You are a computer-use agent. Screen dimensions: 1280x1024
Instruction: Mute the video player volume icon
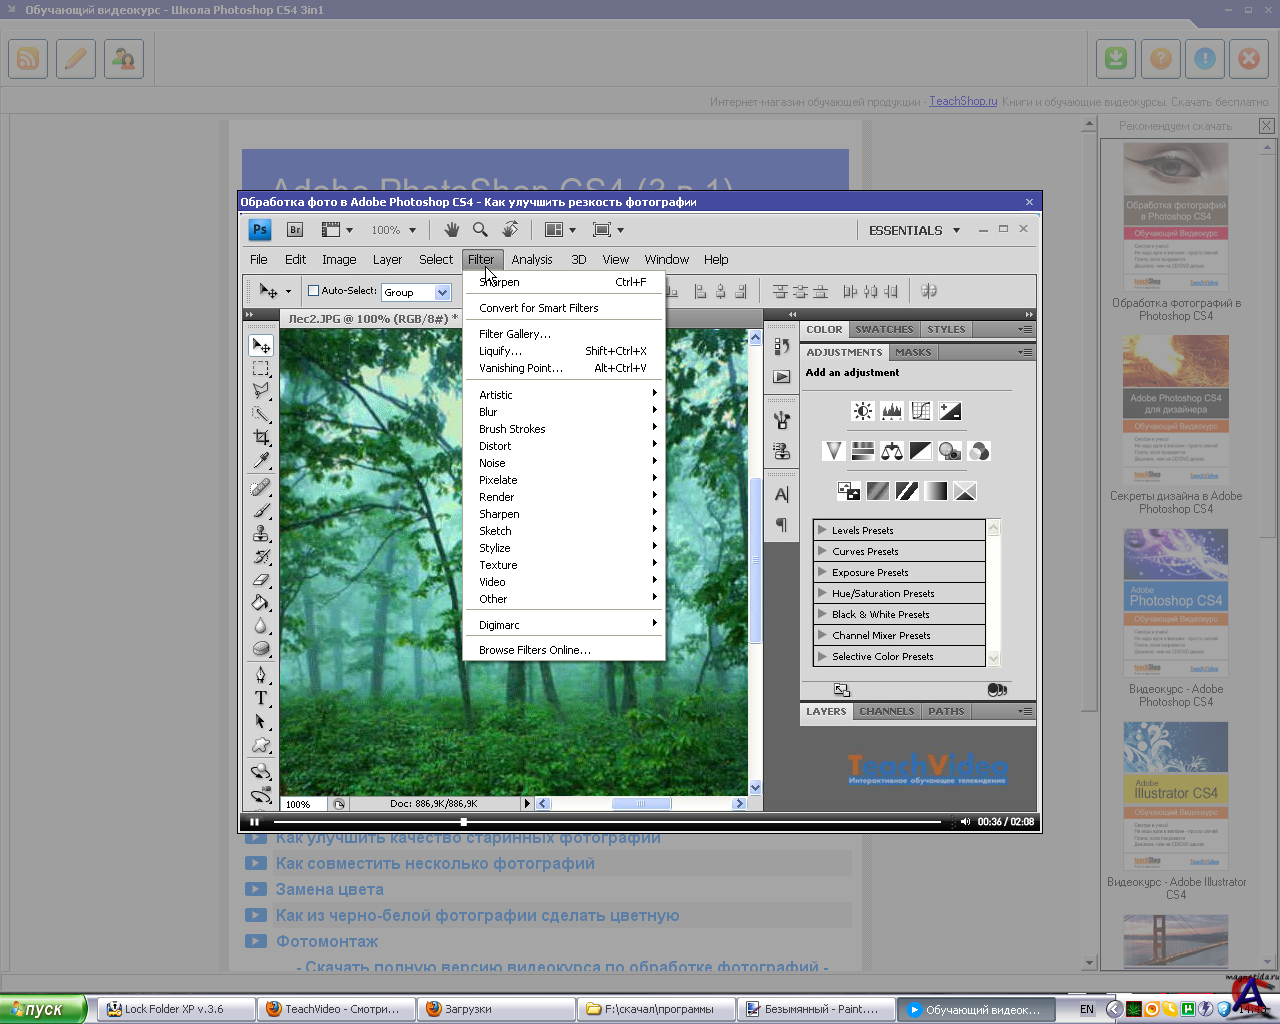click(965, 822)
